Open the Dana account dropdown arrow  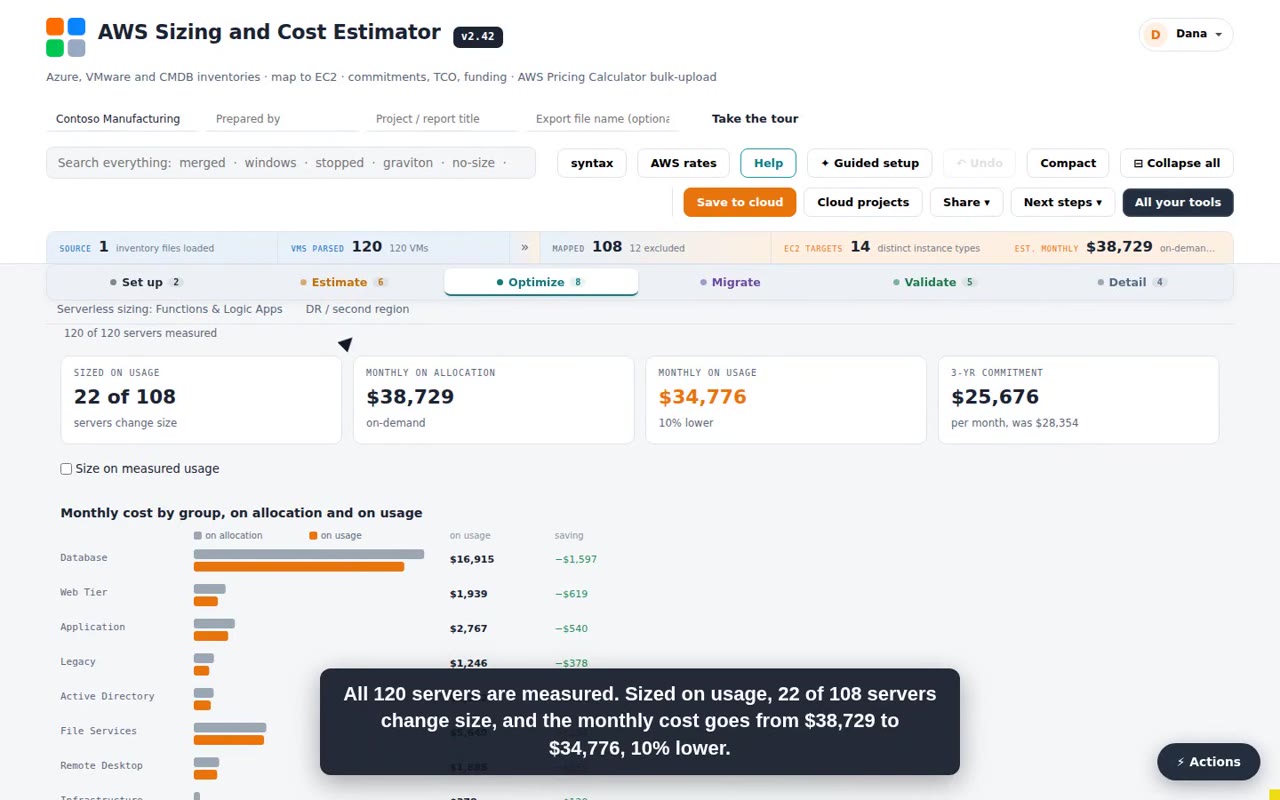click(x=1218, y=35)
